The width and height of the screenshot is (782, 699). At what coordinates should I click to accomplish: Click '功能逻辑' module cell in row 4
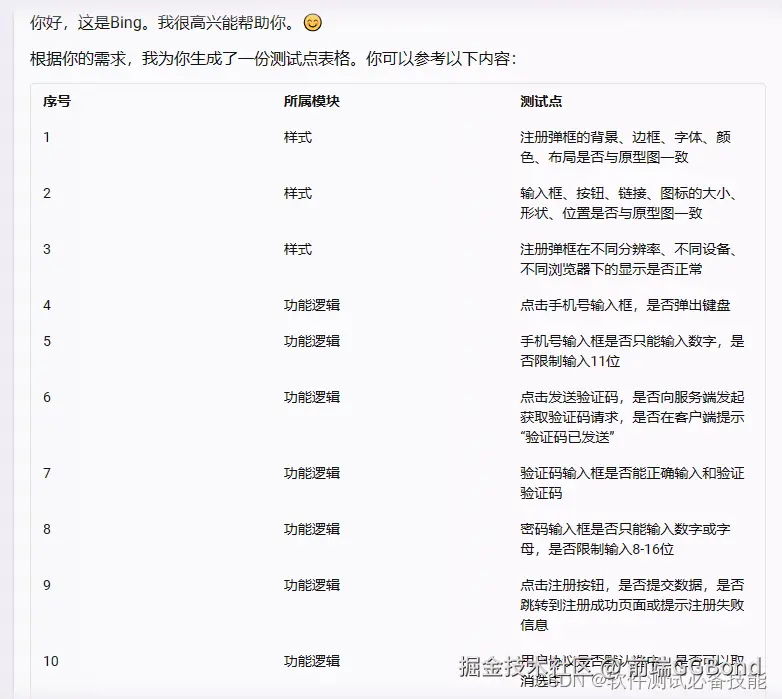(312, 305)
